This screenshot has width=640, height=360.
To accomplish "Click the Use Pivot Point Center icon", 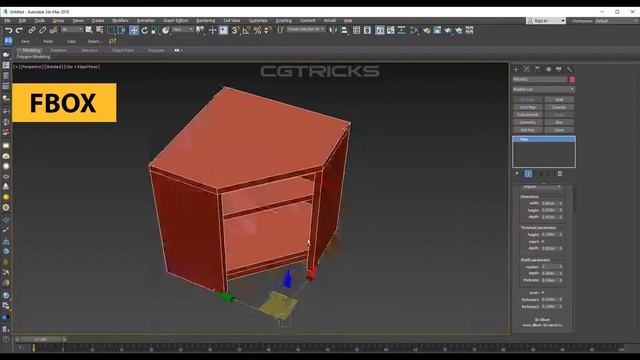I will pyautogui.click(x=200, y=30).
